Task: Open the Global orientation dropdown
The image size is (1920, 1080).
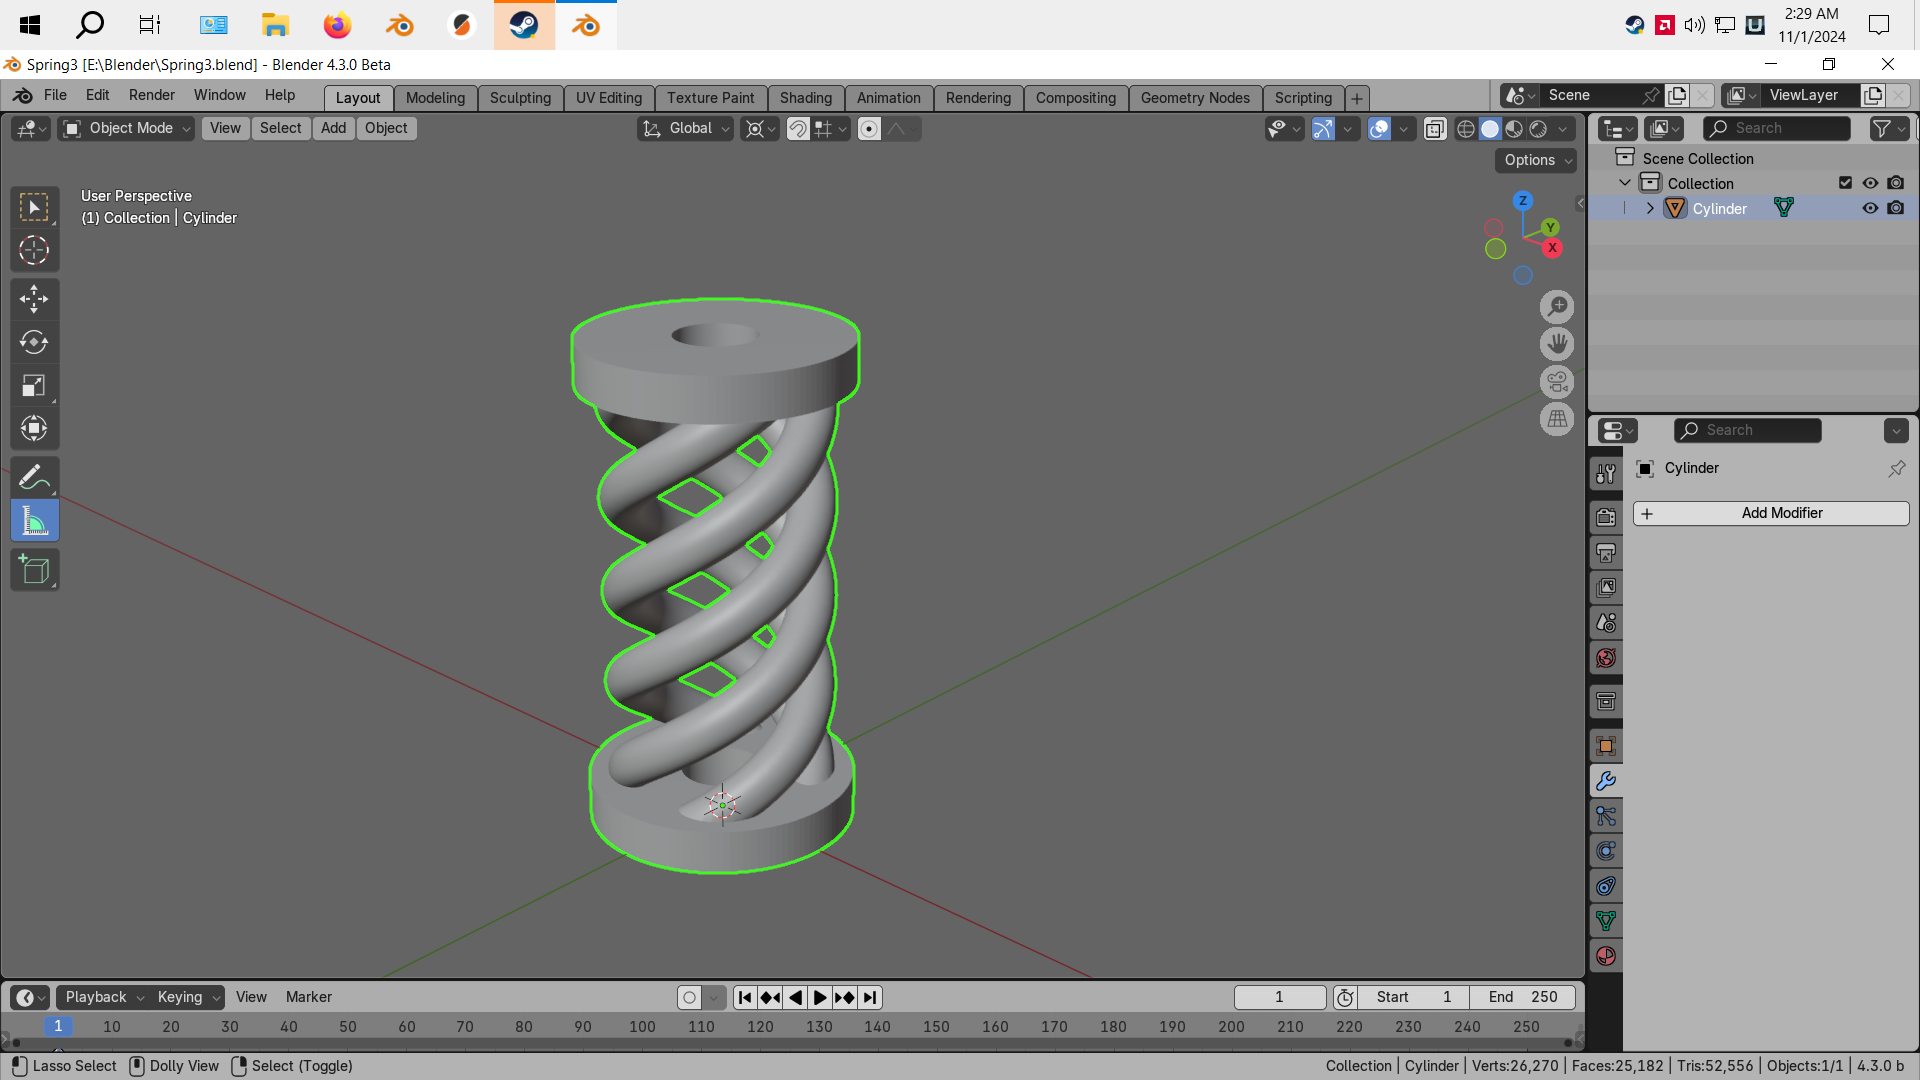Action: click(686, 128)
